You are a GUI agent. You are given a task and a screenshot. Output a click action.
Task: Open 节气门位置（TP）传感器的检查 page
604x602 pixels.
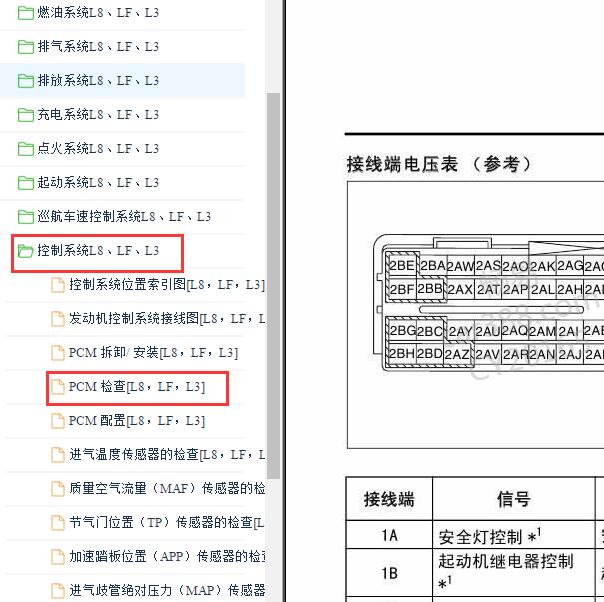tap(167, 523)
